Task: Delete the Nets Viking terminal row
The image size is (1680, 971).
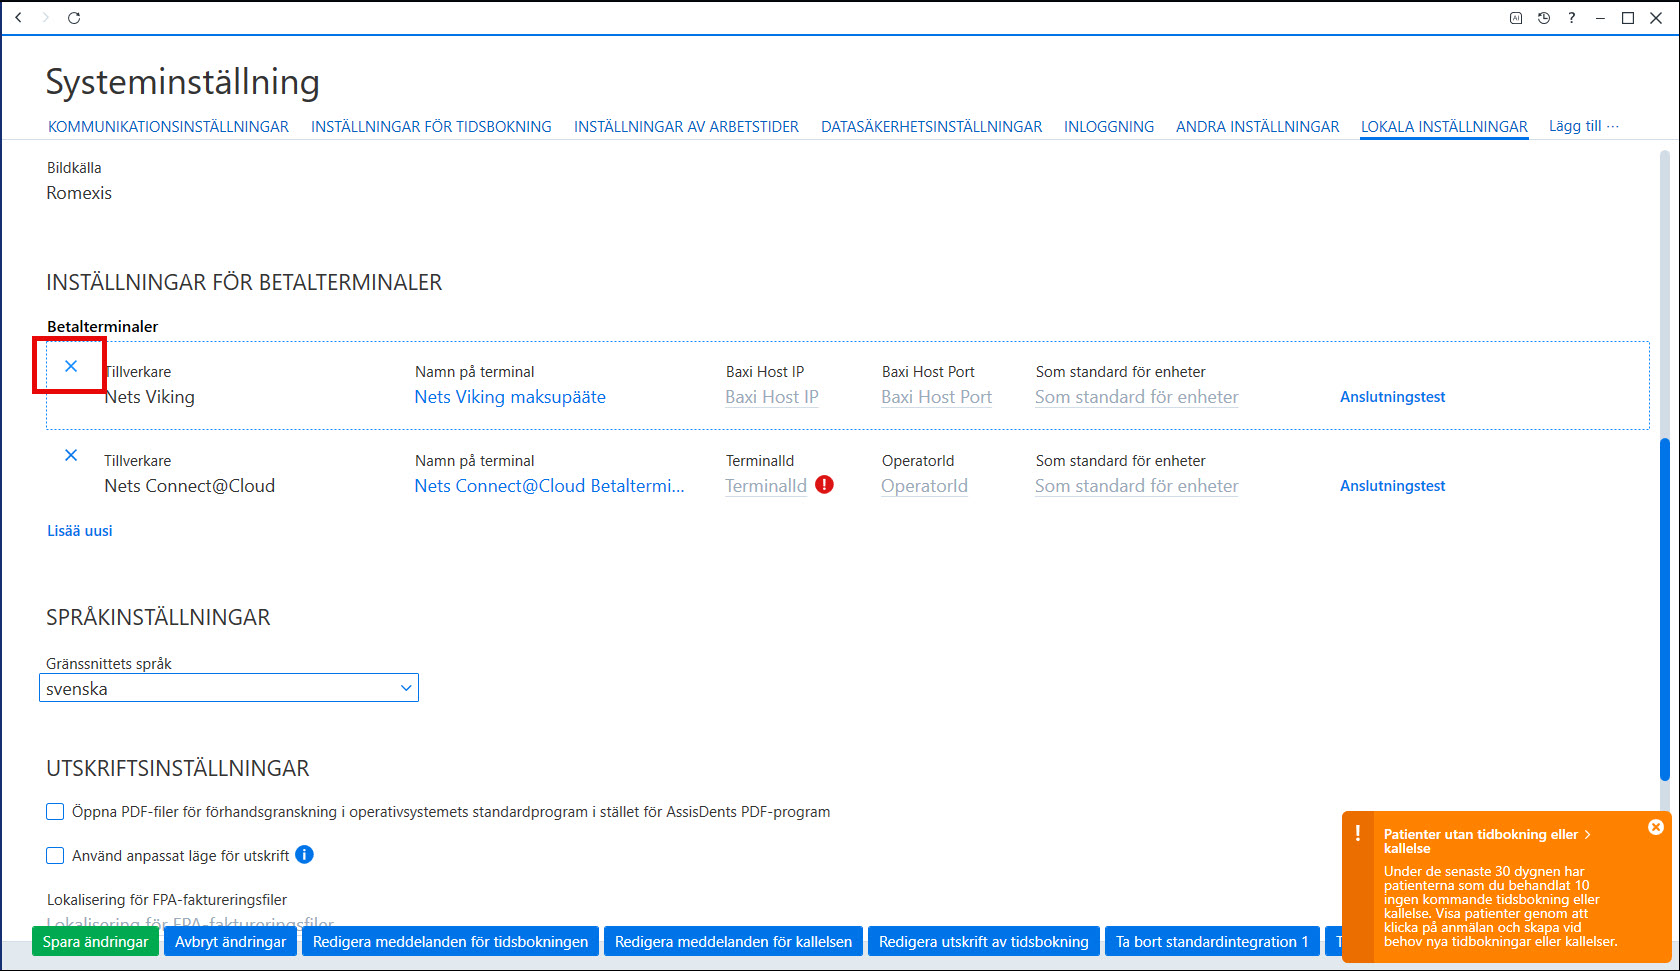Action: (71, 366)
